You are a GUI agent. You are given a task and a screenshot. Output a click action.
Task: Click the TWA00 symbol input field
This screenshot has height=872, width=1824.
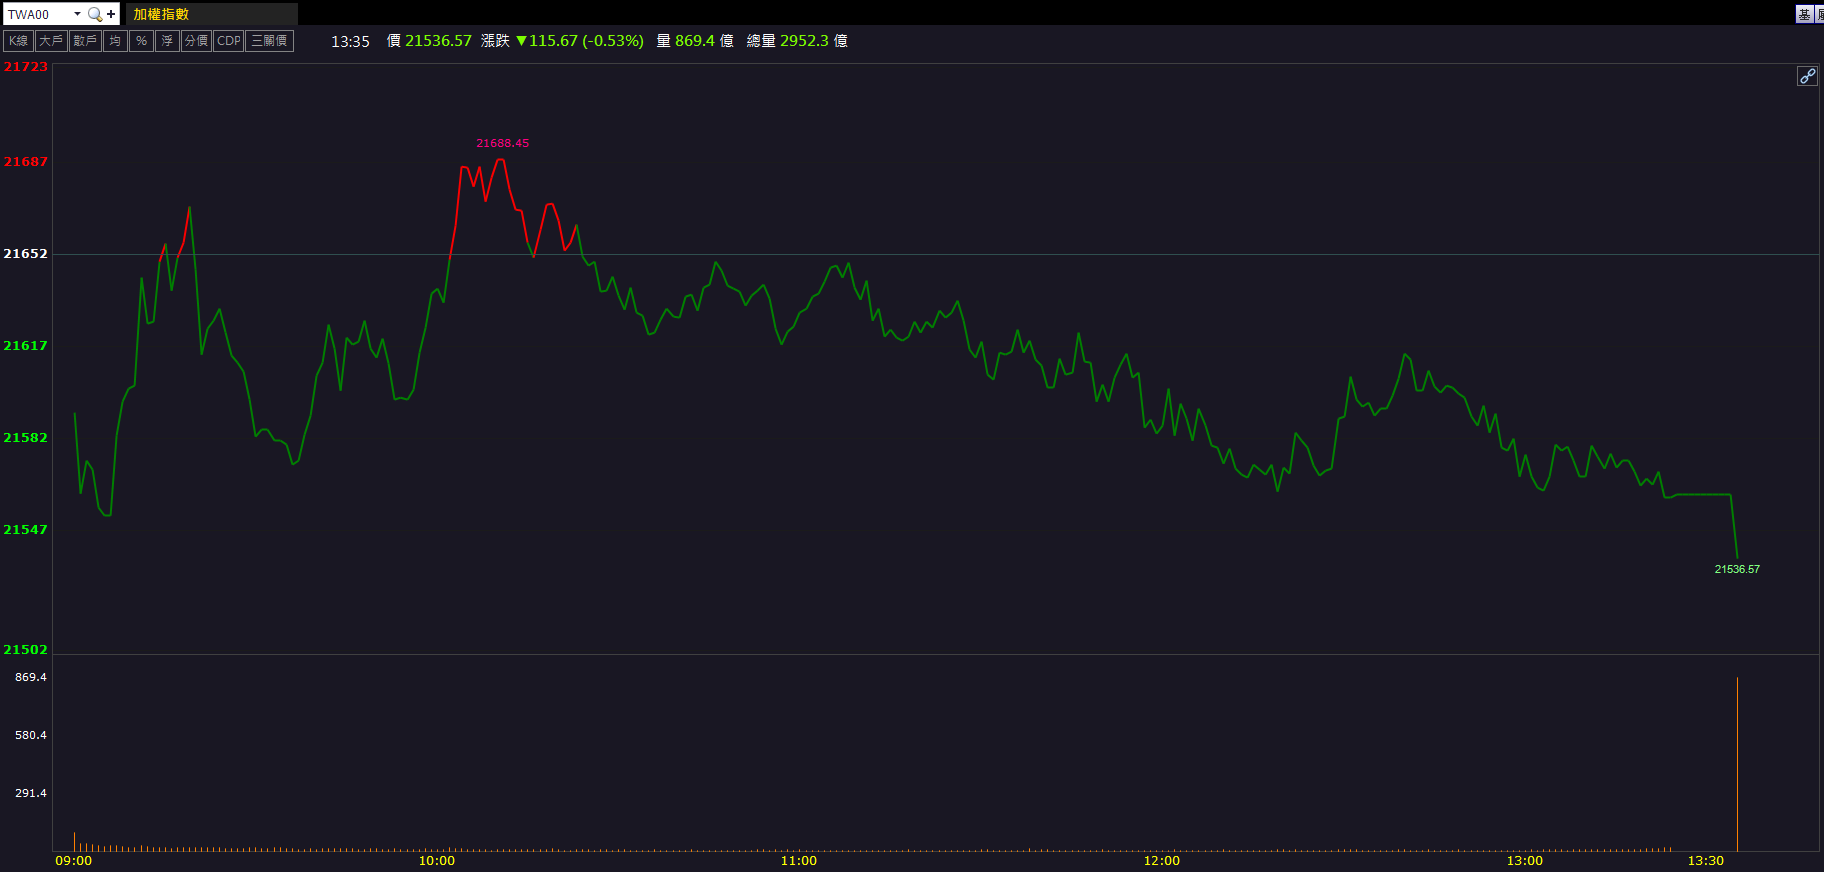click(38, 14)
